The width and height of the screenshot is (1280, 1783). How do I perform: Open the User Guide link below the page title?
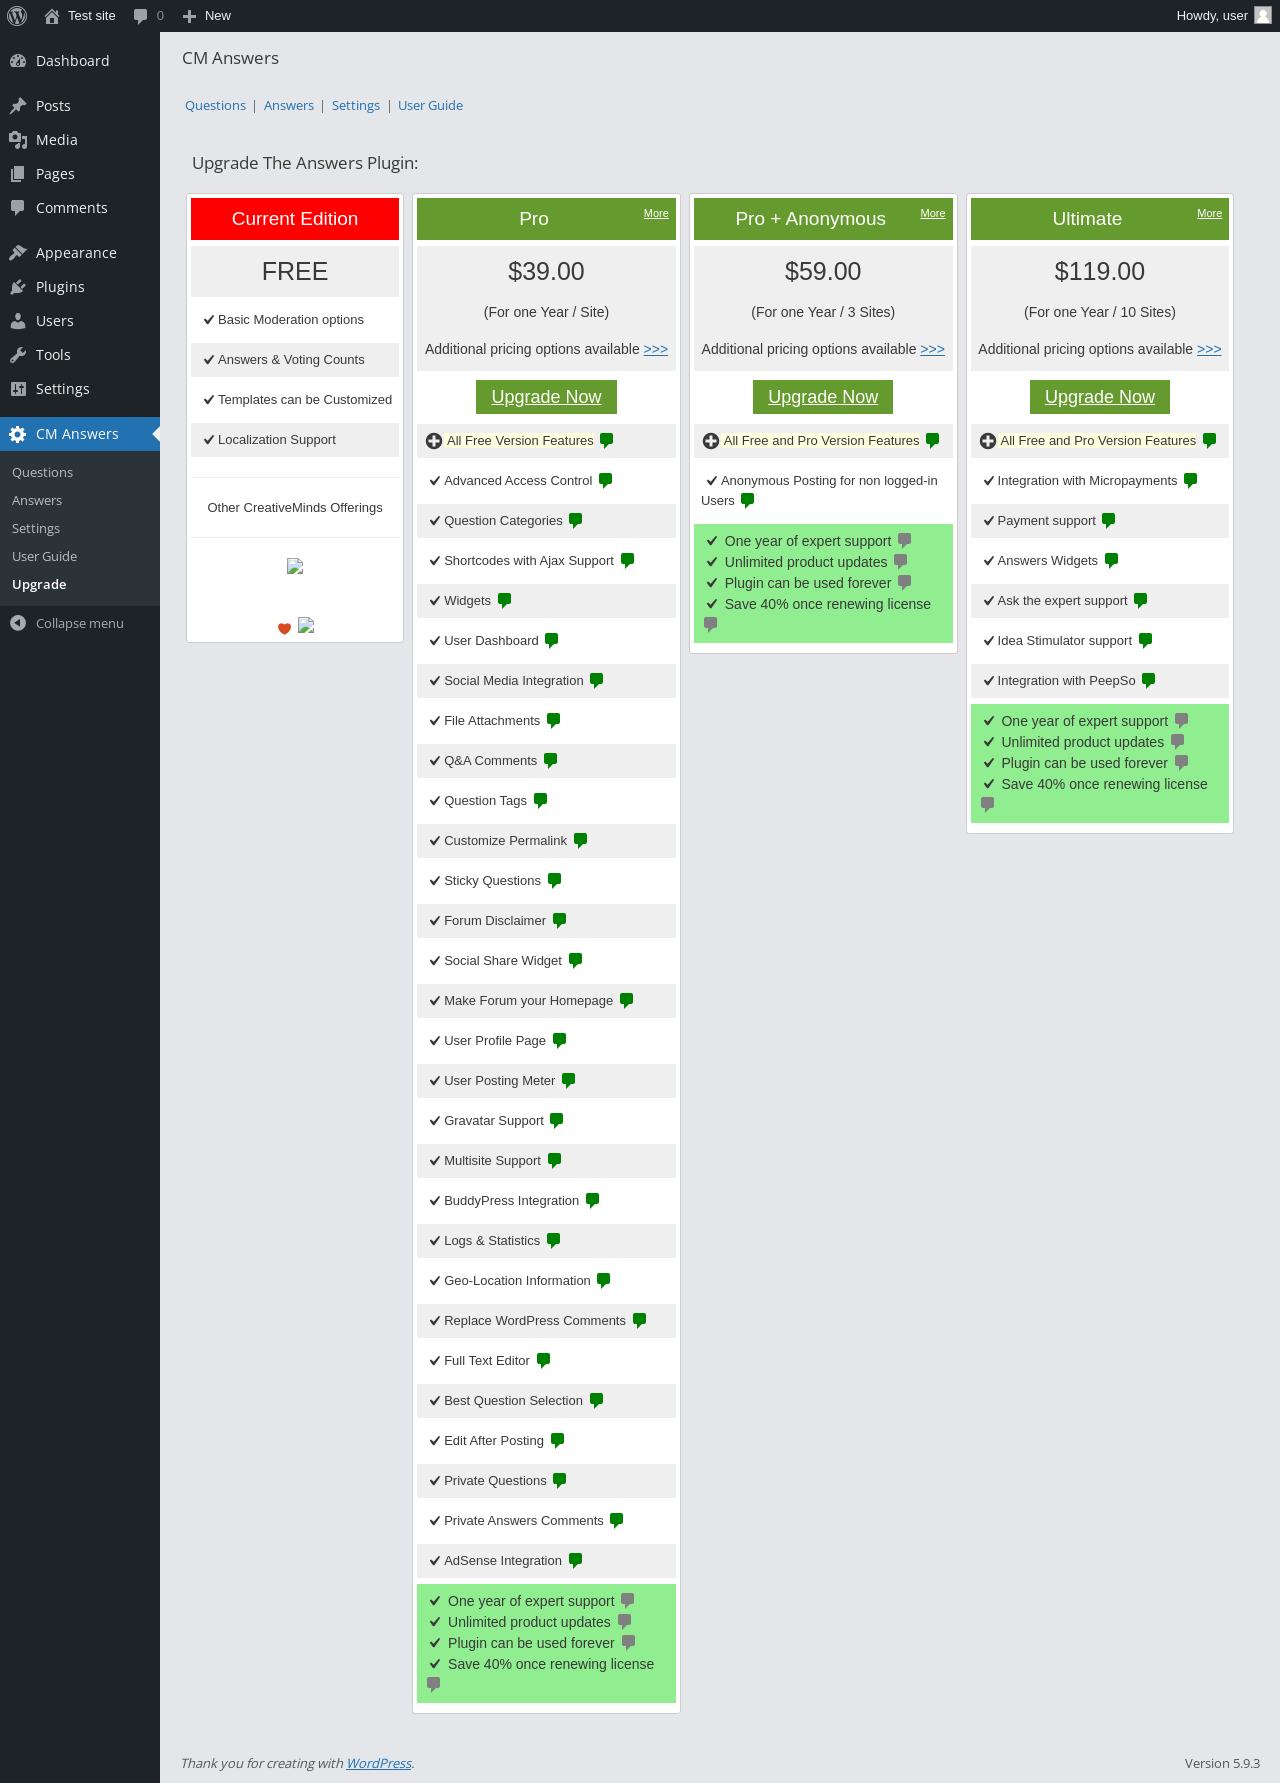click(x=430, y=105)
